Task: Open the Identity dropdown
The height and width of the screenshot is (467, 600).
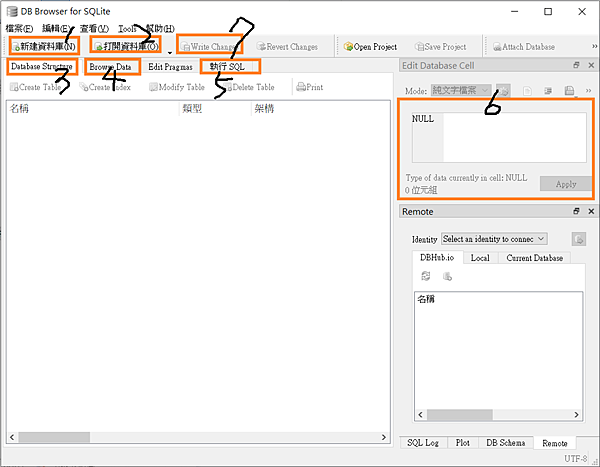Action: 494,239
